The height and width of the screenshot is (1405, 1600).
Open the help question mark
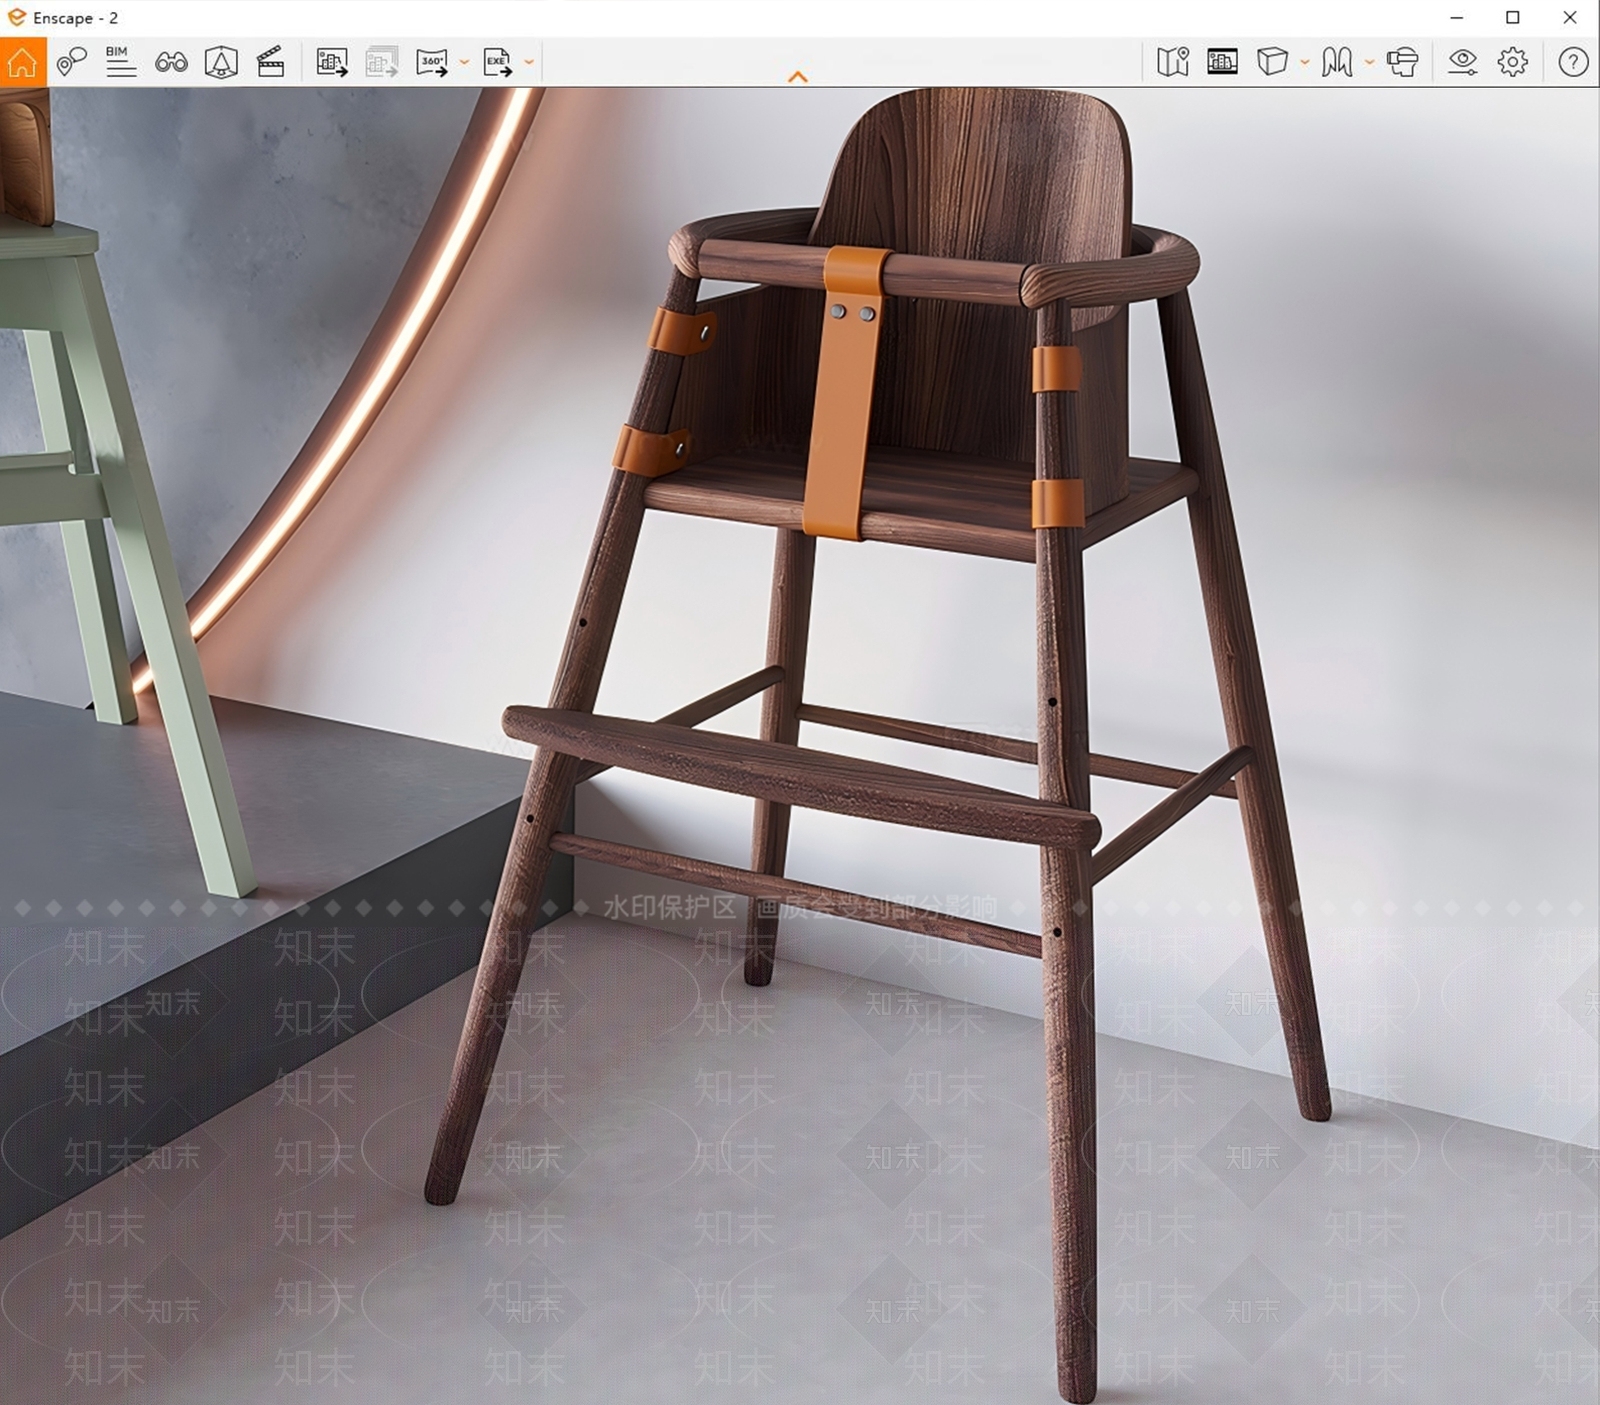(1573, 62)
